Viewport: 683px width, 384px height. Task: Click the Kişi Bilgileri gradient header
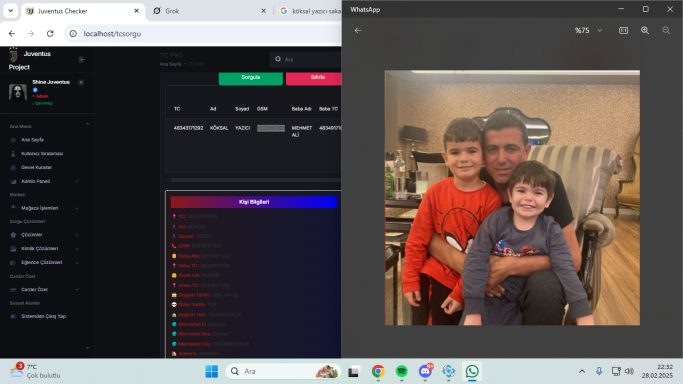tap(254, 202)
